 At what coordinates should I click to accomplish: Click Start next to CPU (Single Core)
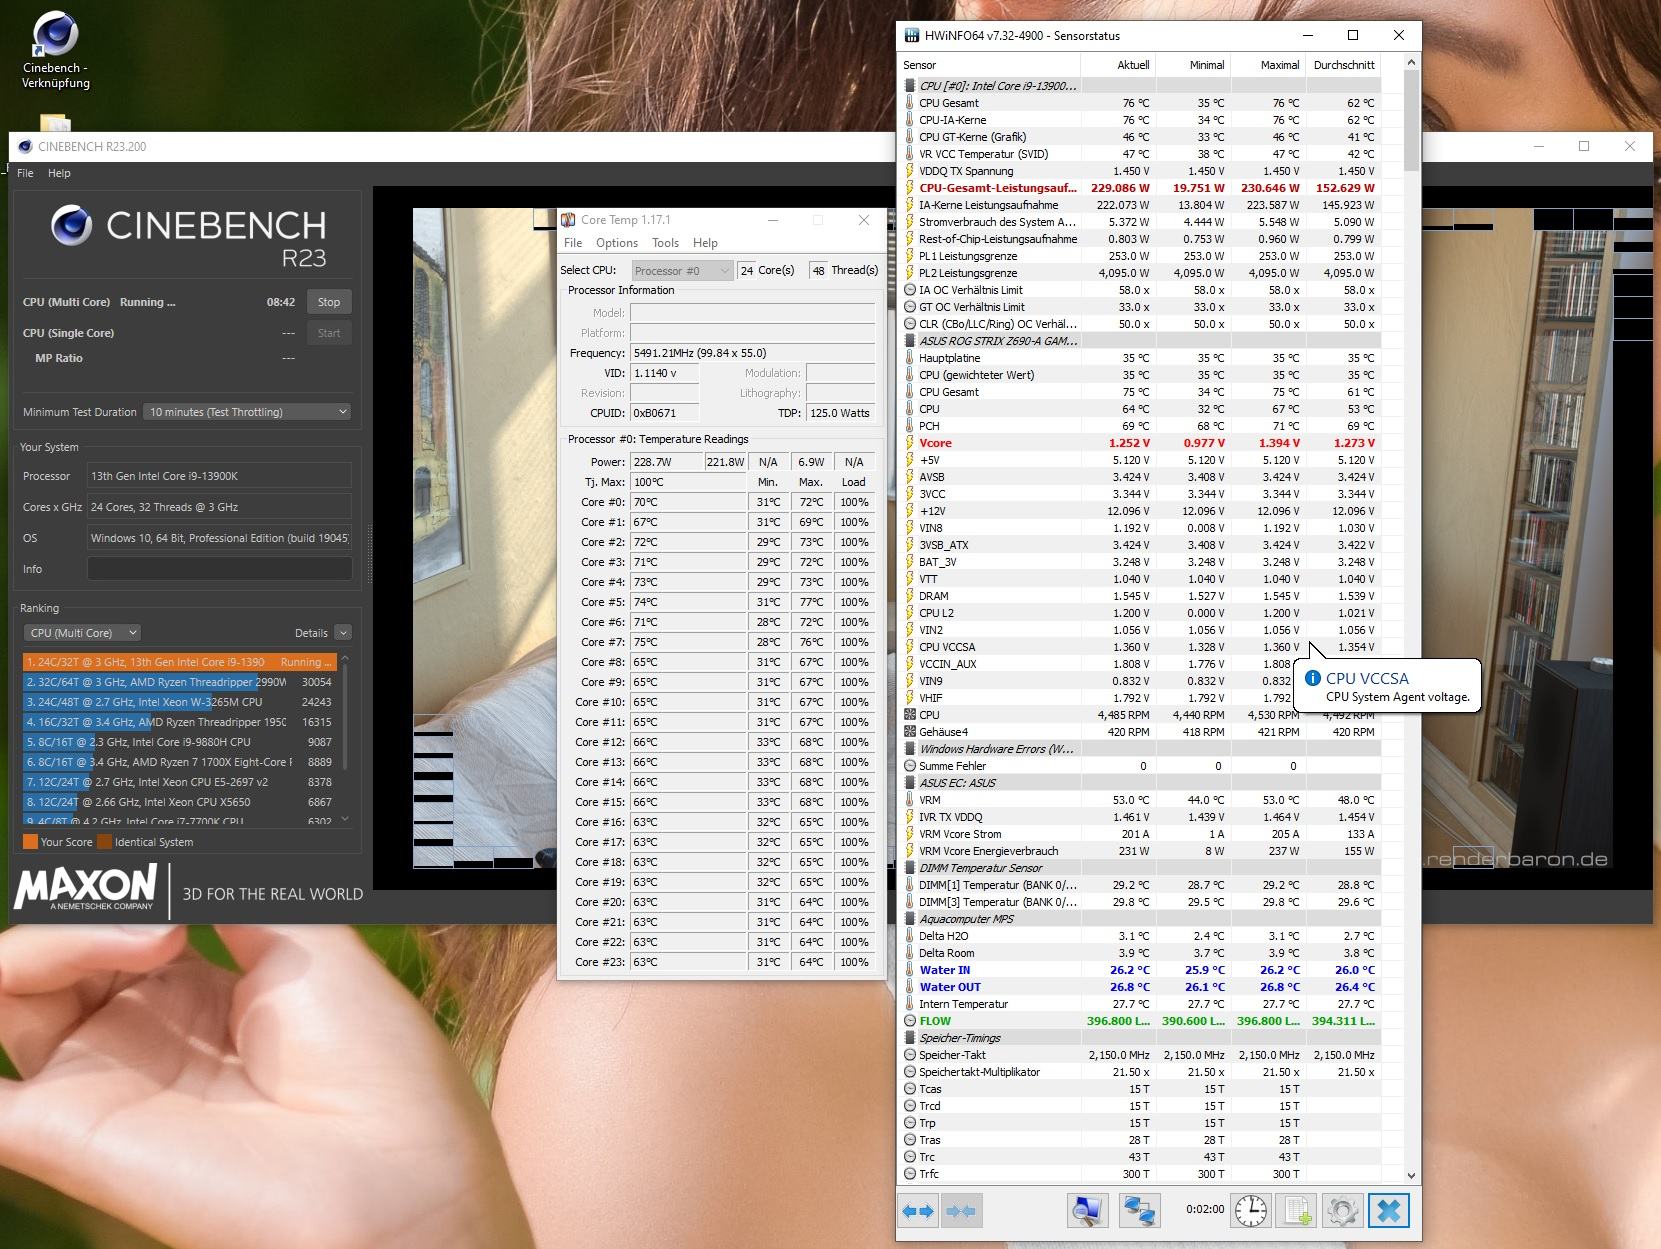329,333
